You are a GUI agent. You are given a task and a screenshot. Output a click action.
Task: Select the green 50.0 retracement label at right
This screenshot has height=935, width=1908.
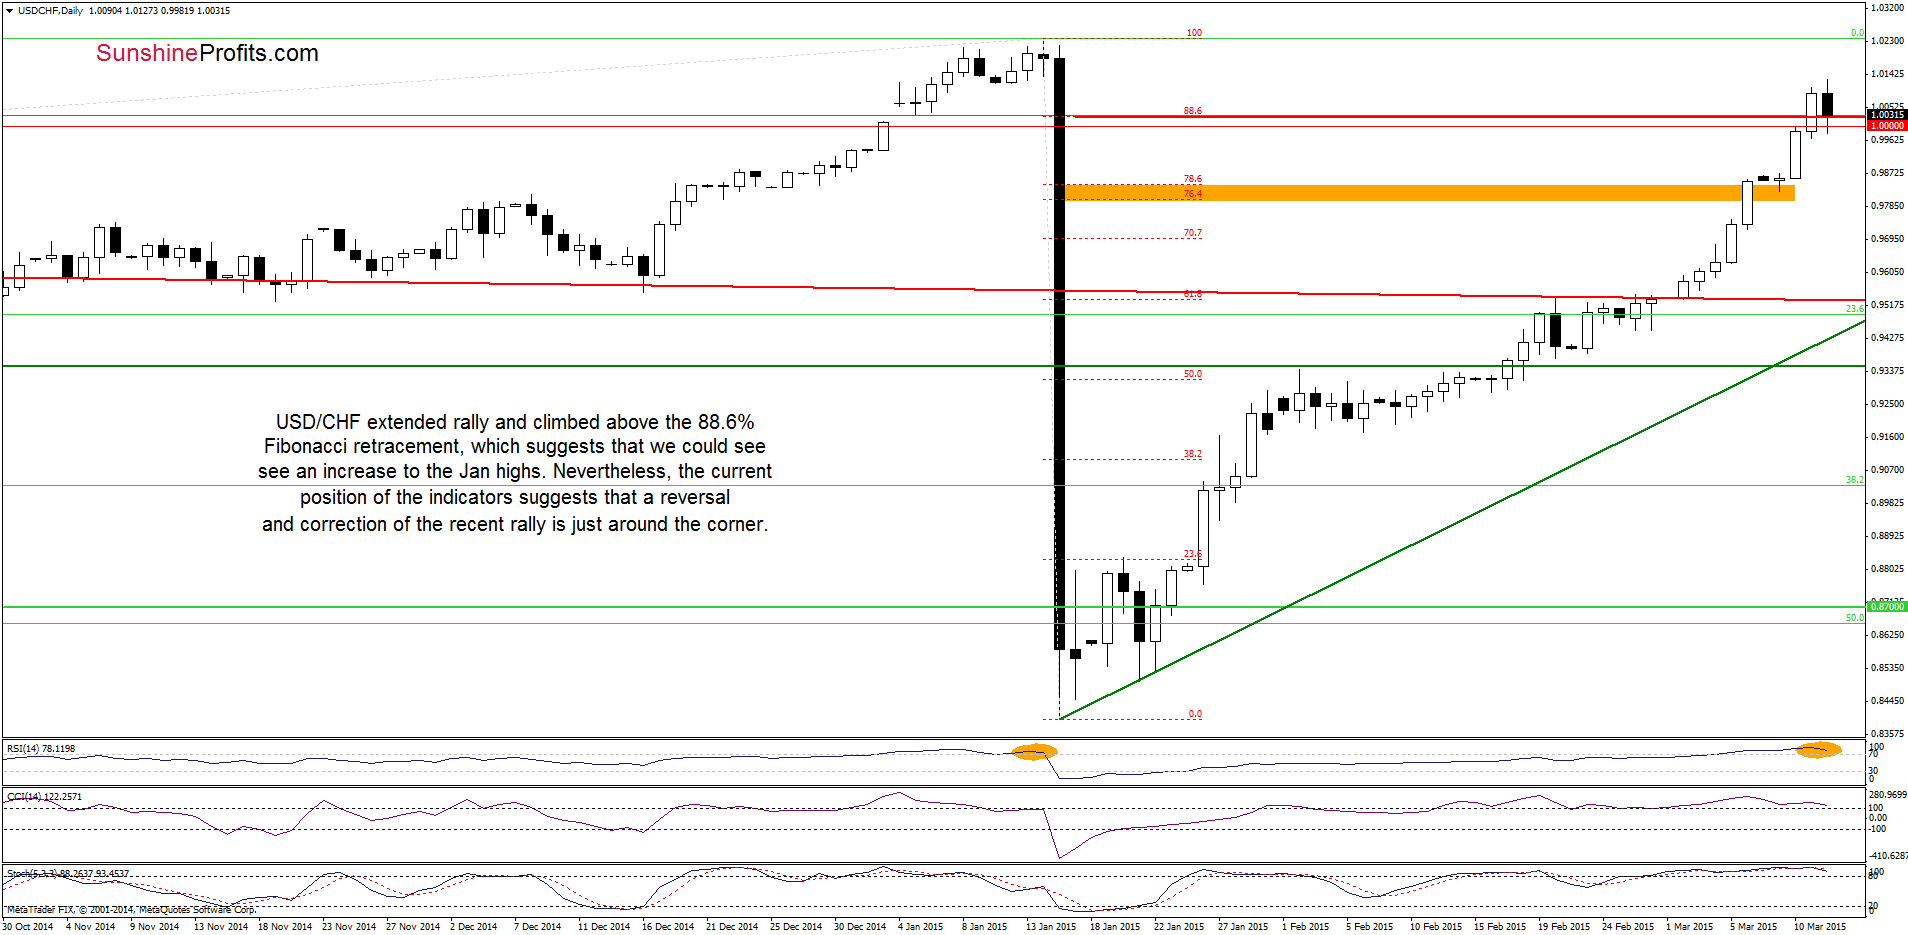(1854, 618)
